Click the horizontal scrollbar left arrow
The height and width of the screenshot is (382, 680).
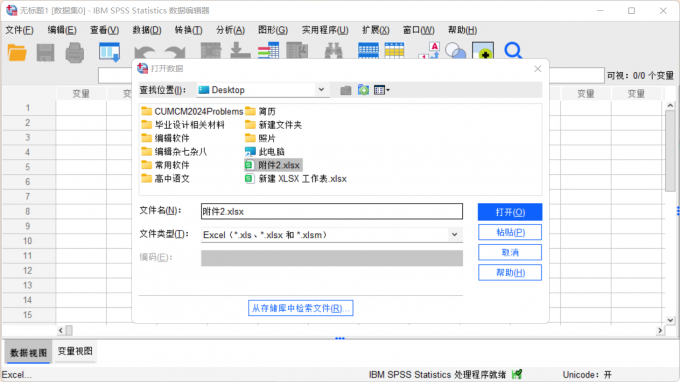(61, 330)
